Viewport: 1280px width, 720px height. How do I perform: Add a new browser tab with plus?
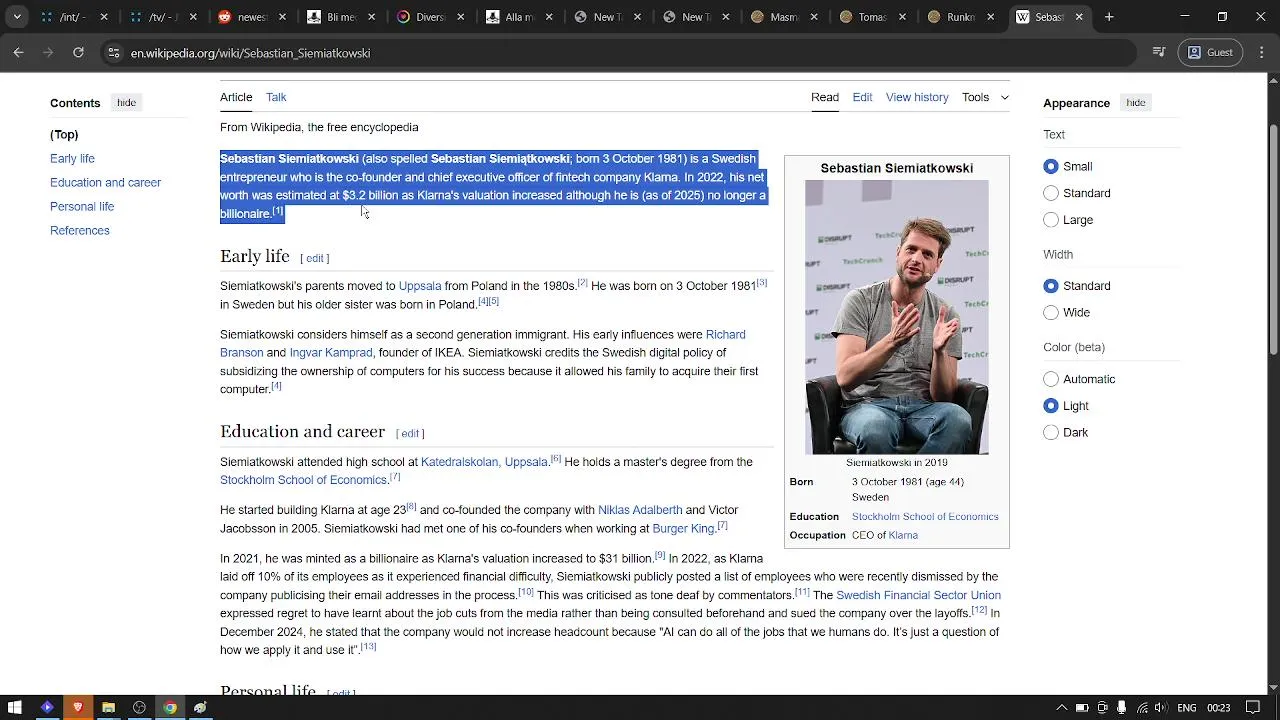pos(1109,17)
